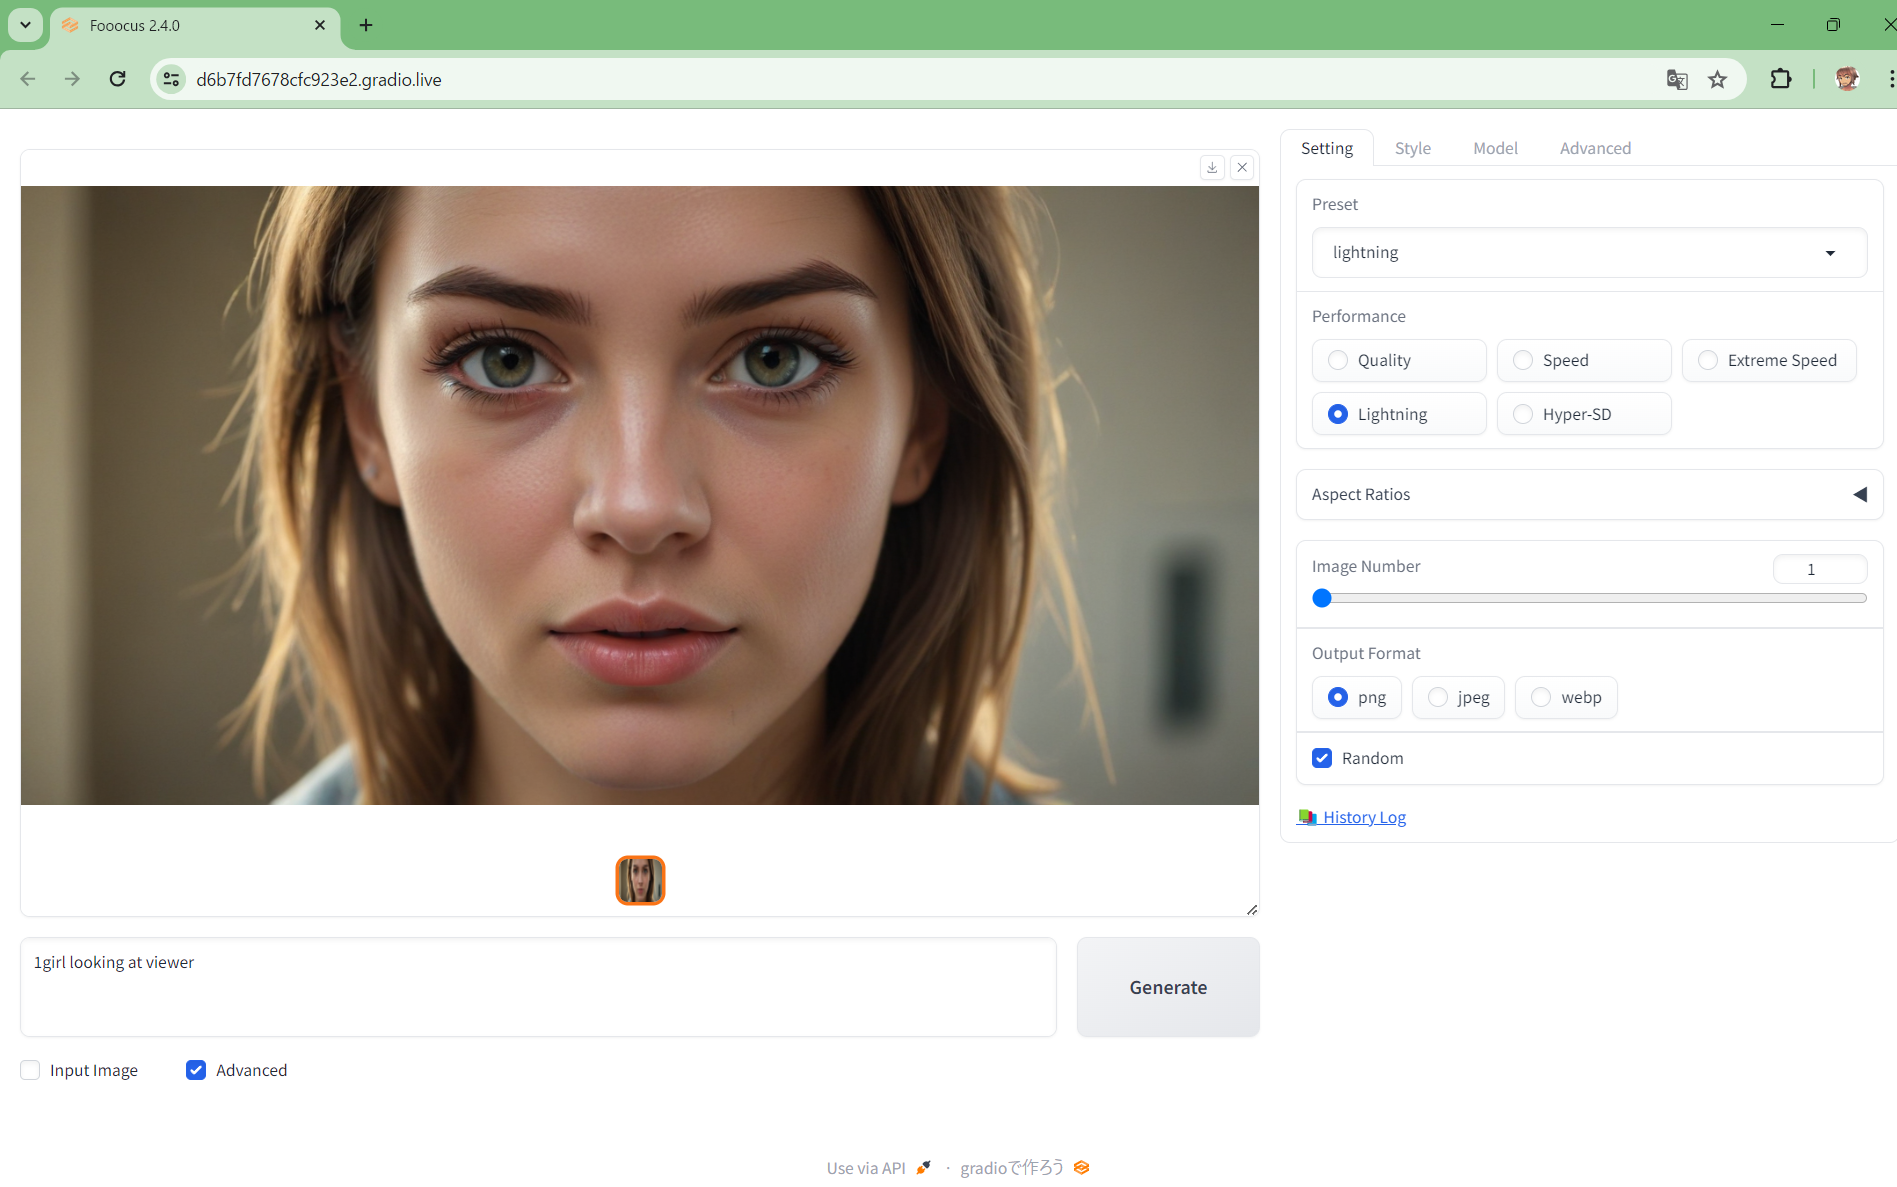
Task: Enable the Input Image checkbox
Action: pos(30,1070)
